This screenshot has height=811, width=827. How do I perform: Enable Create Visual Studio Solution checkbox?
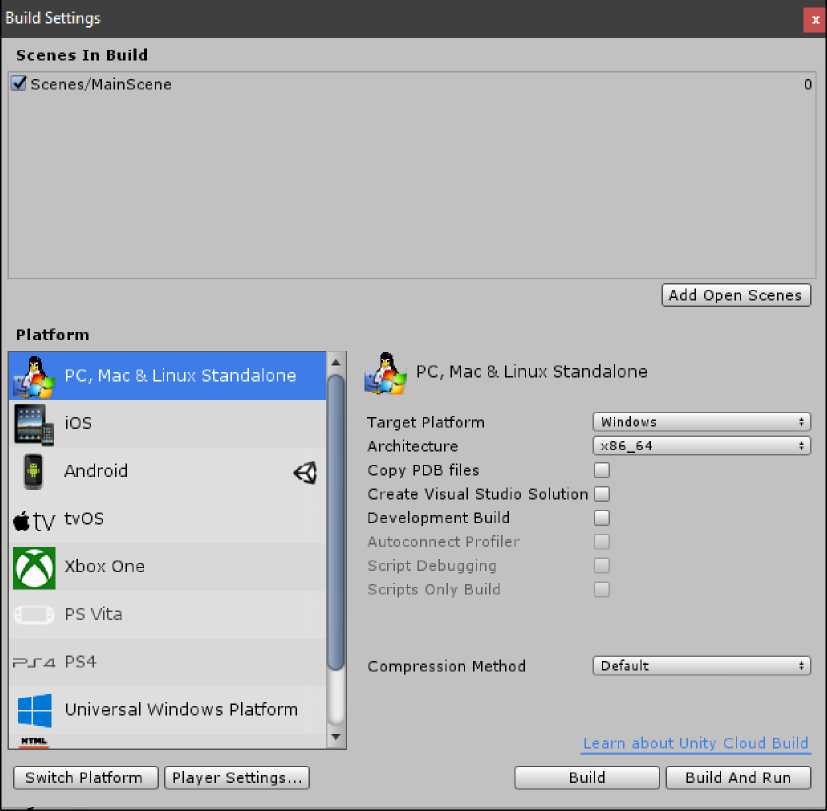(602, 494)
